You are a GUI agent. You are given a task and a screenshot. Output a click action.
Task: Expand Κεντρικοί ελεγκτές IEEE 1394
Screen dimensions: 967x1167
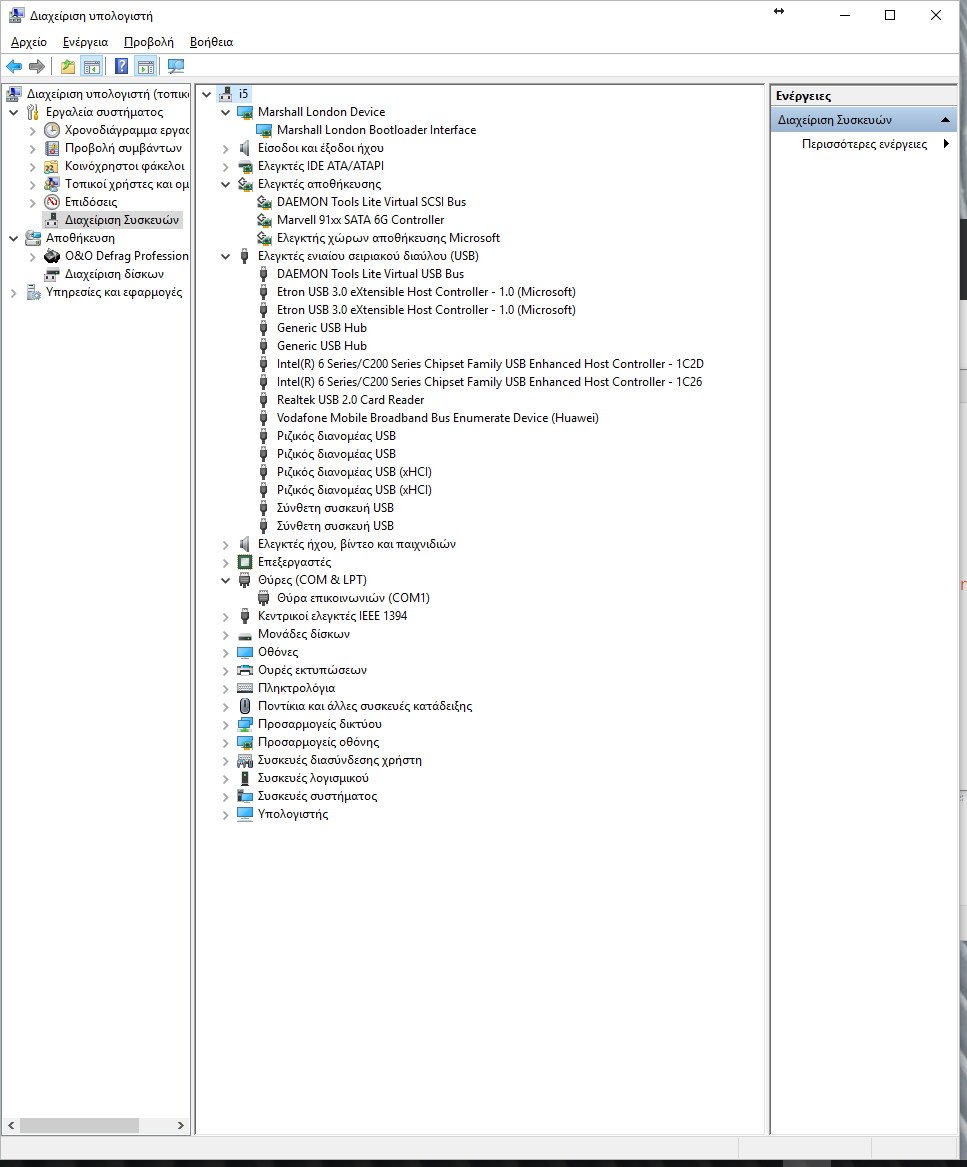pyautogui.click(x=226, y=617)
